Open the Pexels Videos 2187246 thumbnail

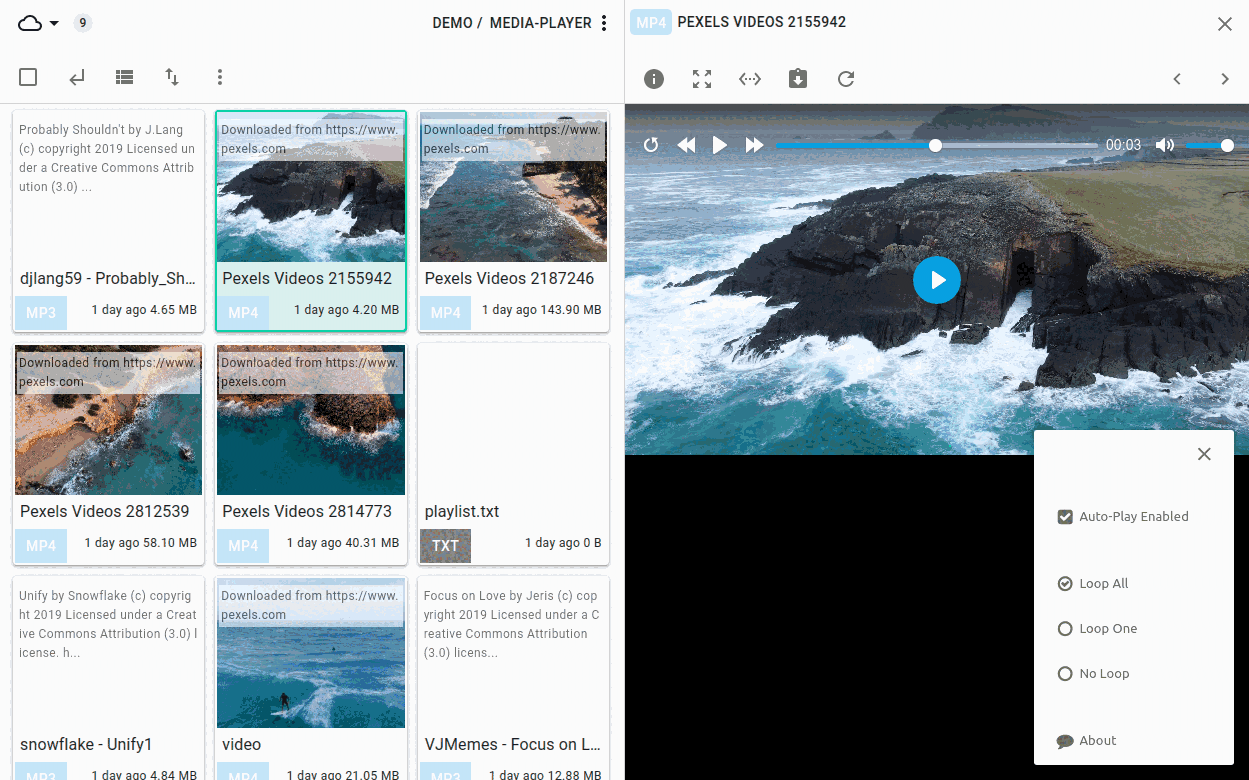tap(513, 187)
